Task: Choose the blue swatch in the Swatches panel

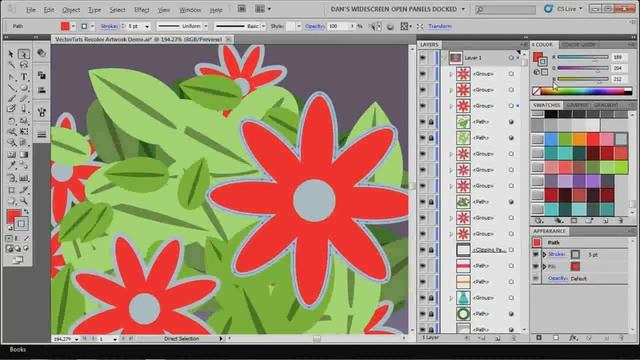Action: click(551, 139)
